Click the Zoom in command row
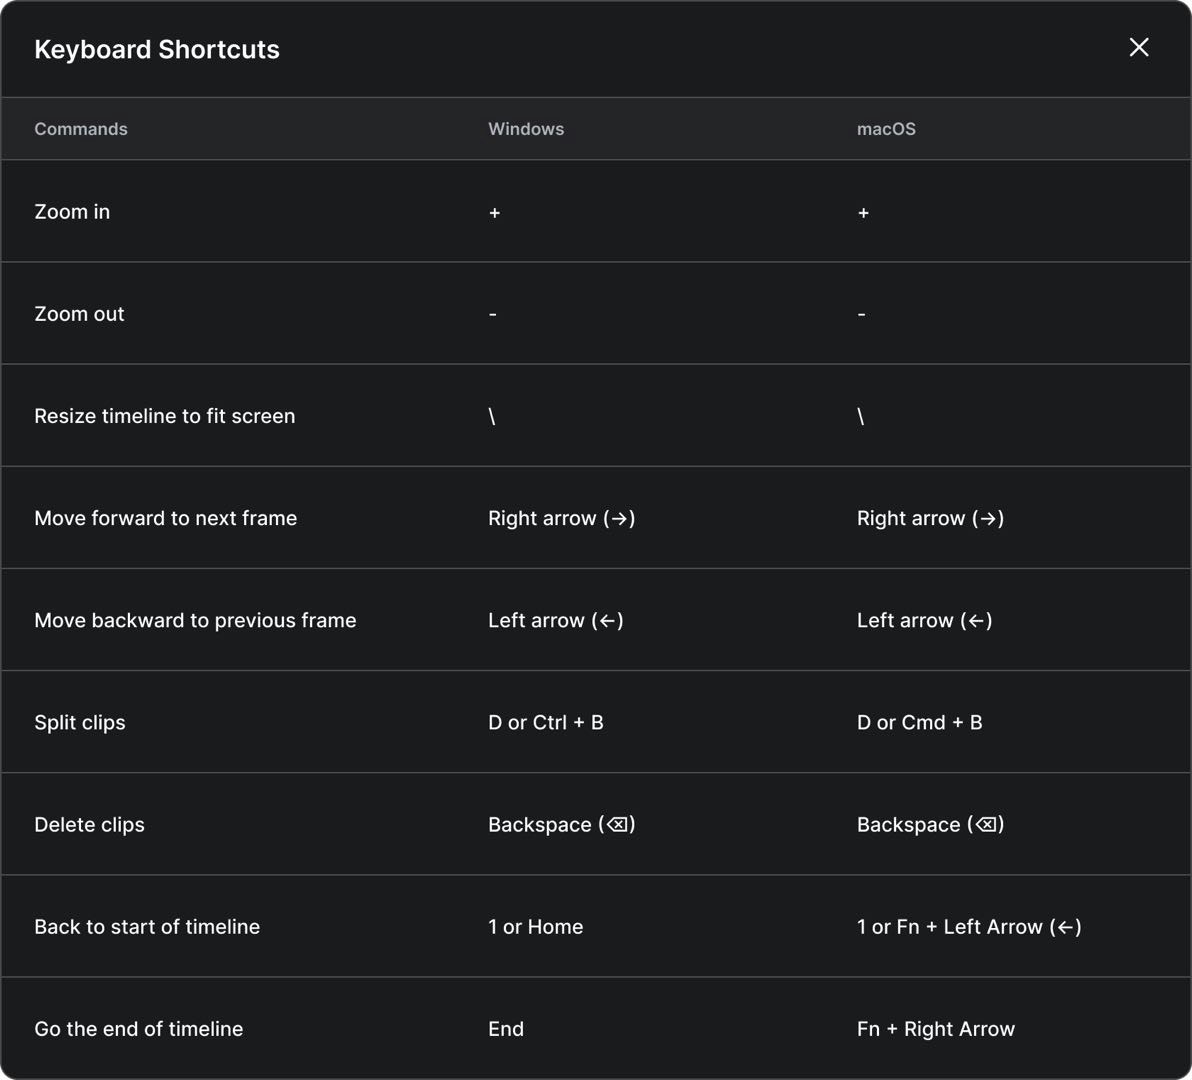This screenshot has width=1192, height=1080. point(72,212)
